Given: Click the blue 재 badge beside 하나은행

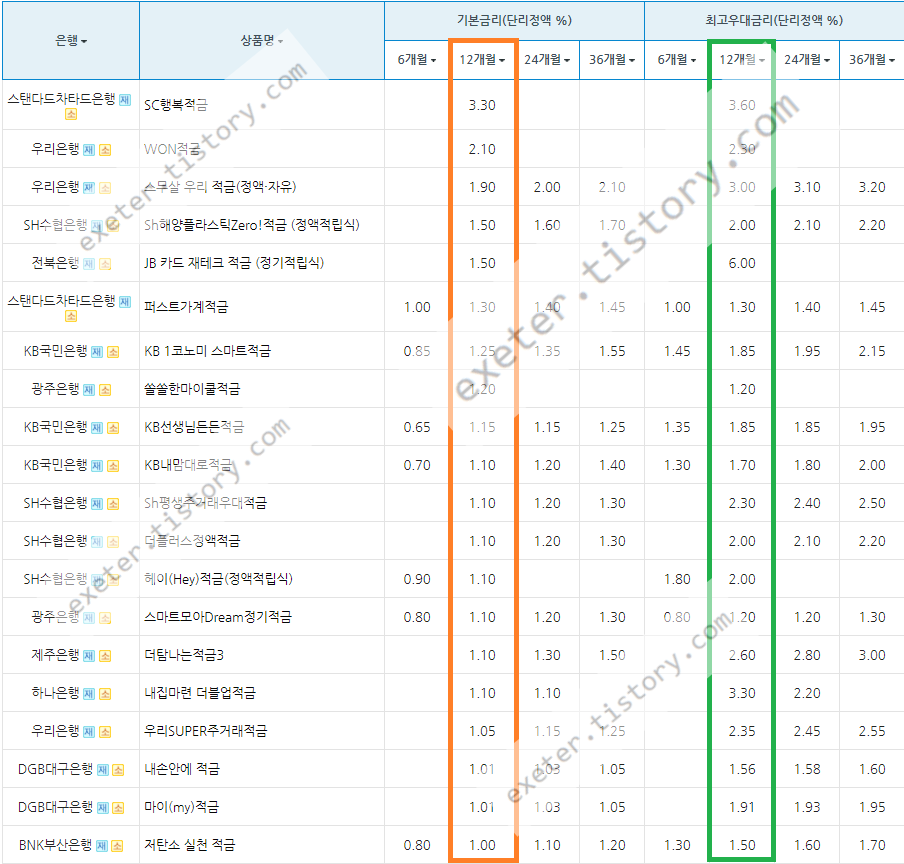Looking at the screenshot, I should click(x=89, y=694).
